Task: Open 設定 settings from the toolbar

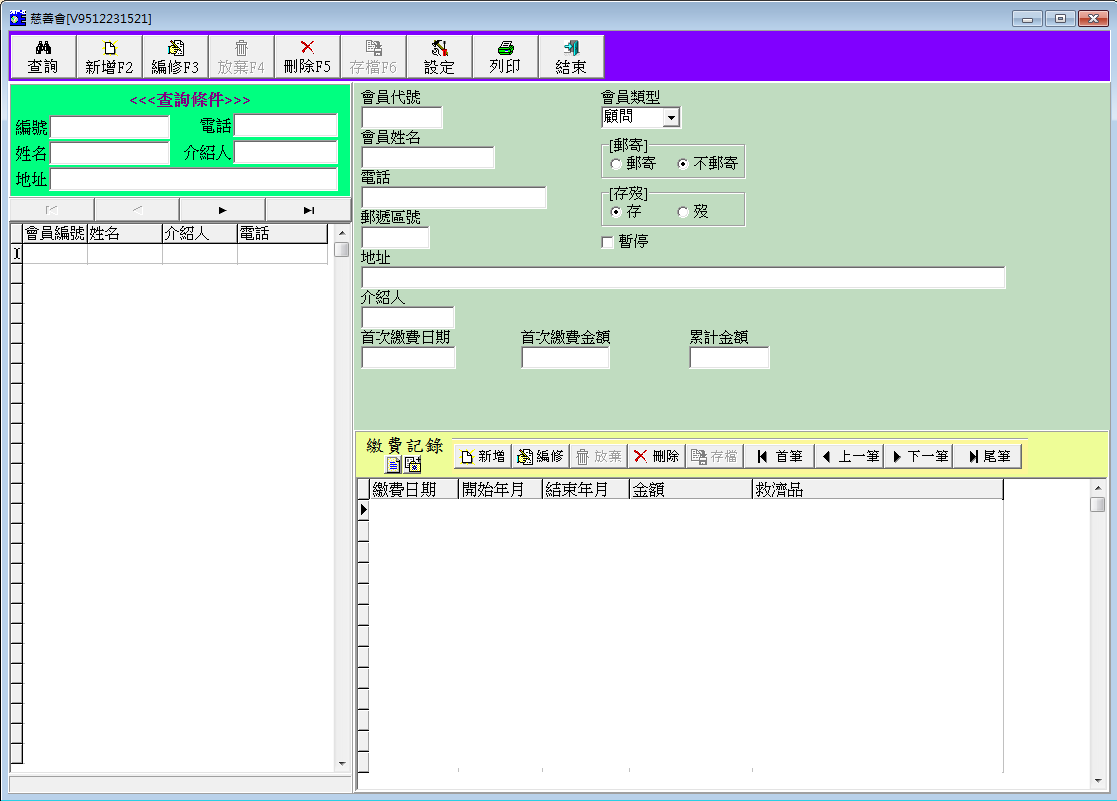Action: (439, 57)
